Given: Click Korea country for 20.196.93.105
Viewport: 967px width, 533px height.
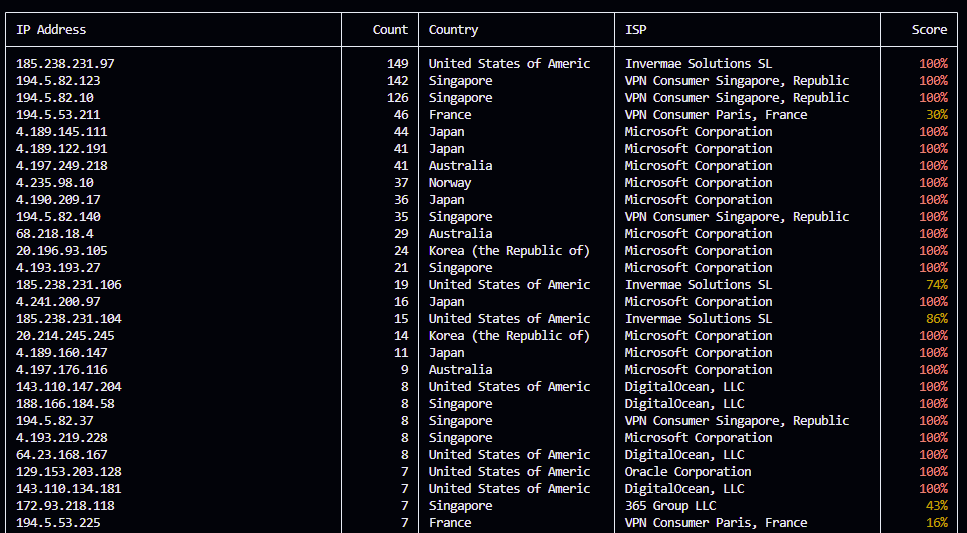Looking at the screenshot, I should point(509,251).
